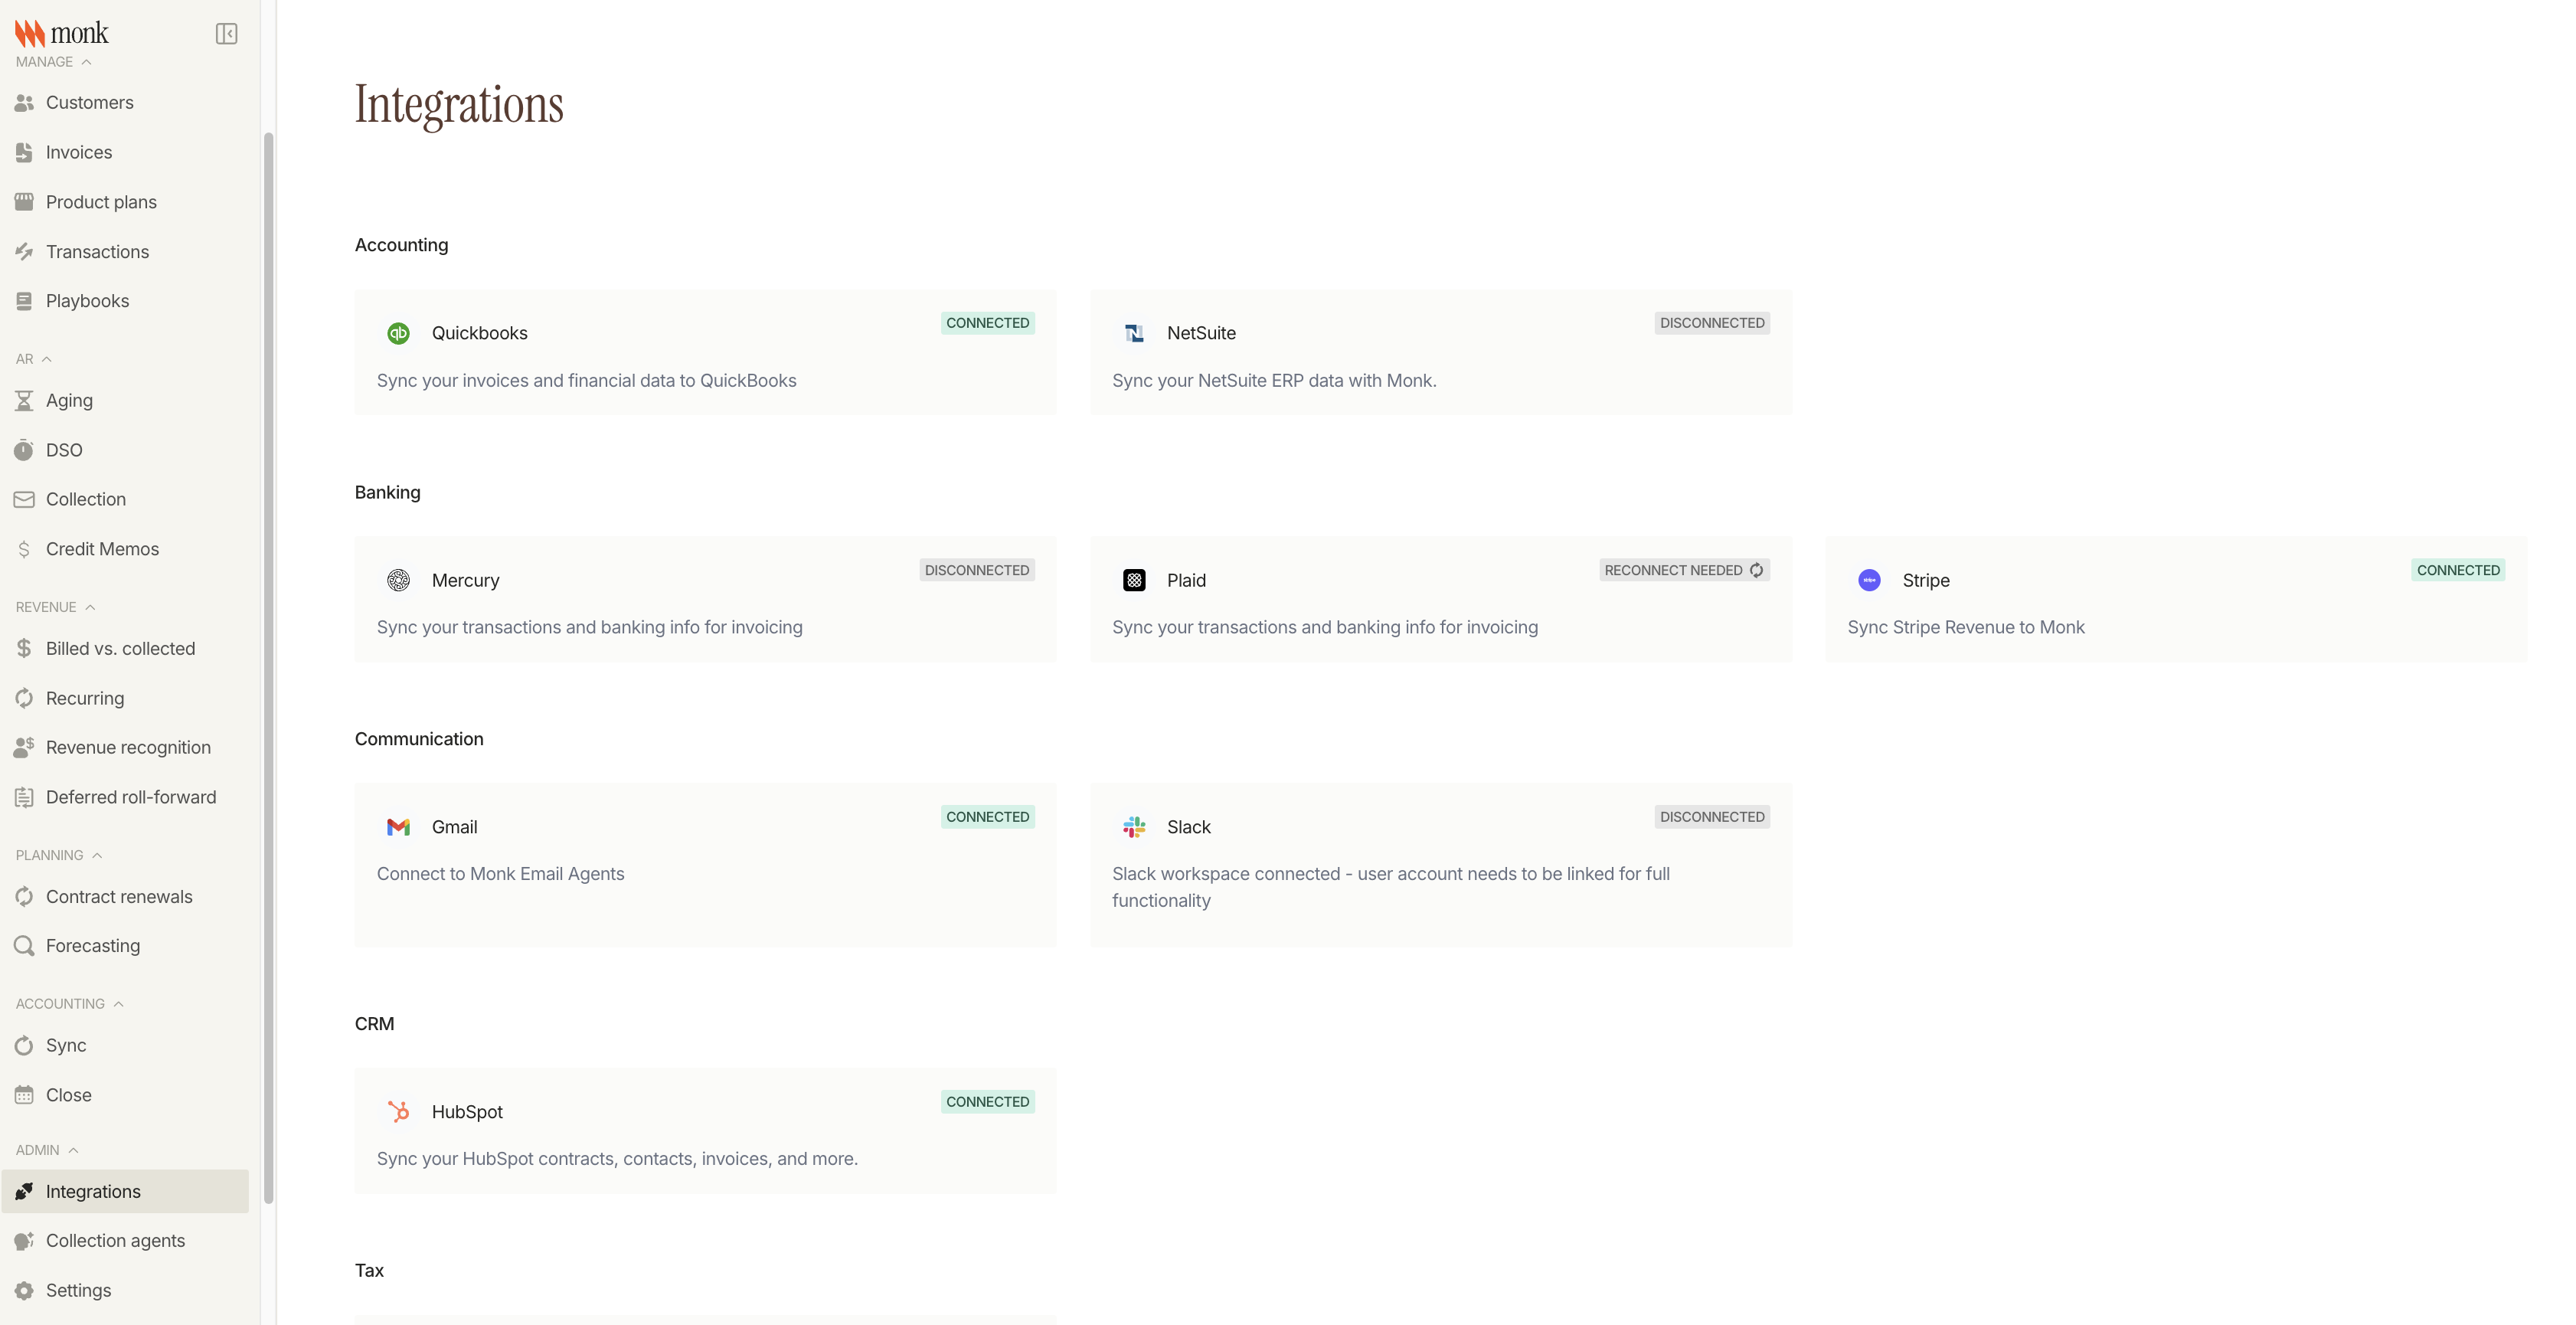Click the Plaid logo icon
Screen dimensions: 2576x1325
click(1134, 580)
